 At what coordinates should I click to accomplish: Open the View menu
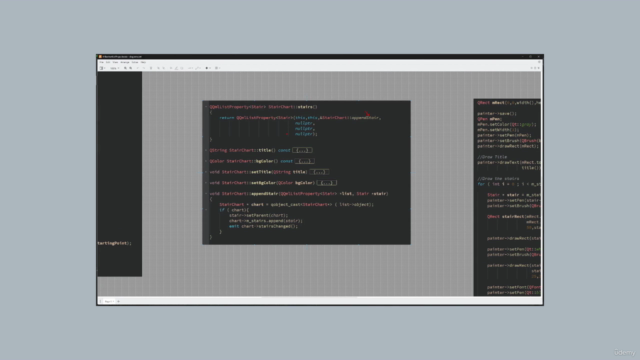click(116, 62)
